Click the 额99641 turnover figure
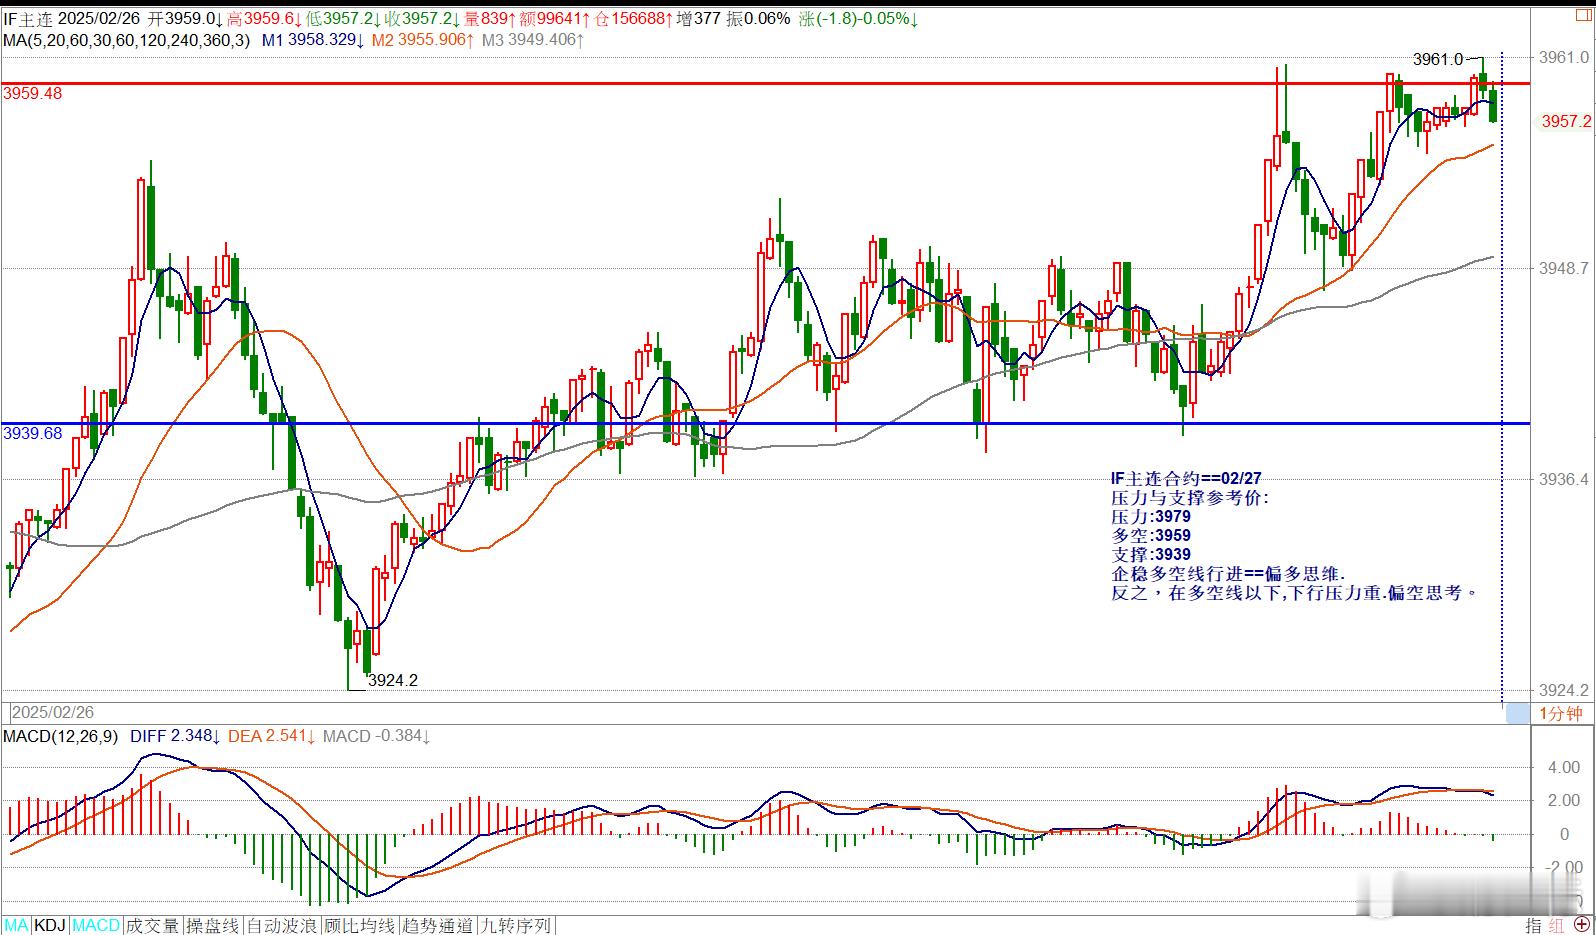This screenshot has height=935, width=1596. click(555, 19)
